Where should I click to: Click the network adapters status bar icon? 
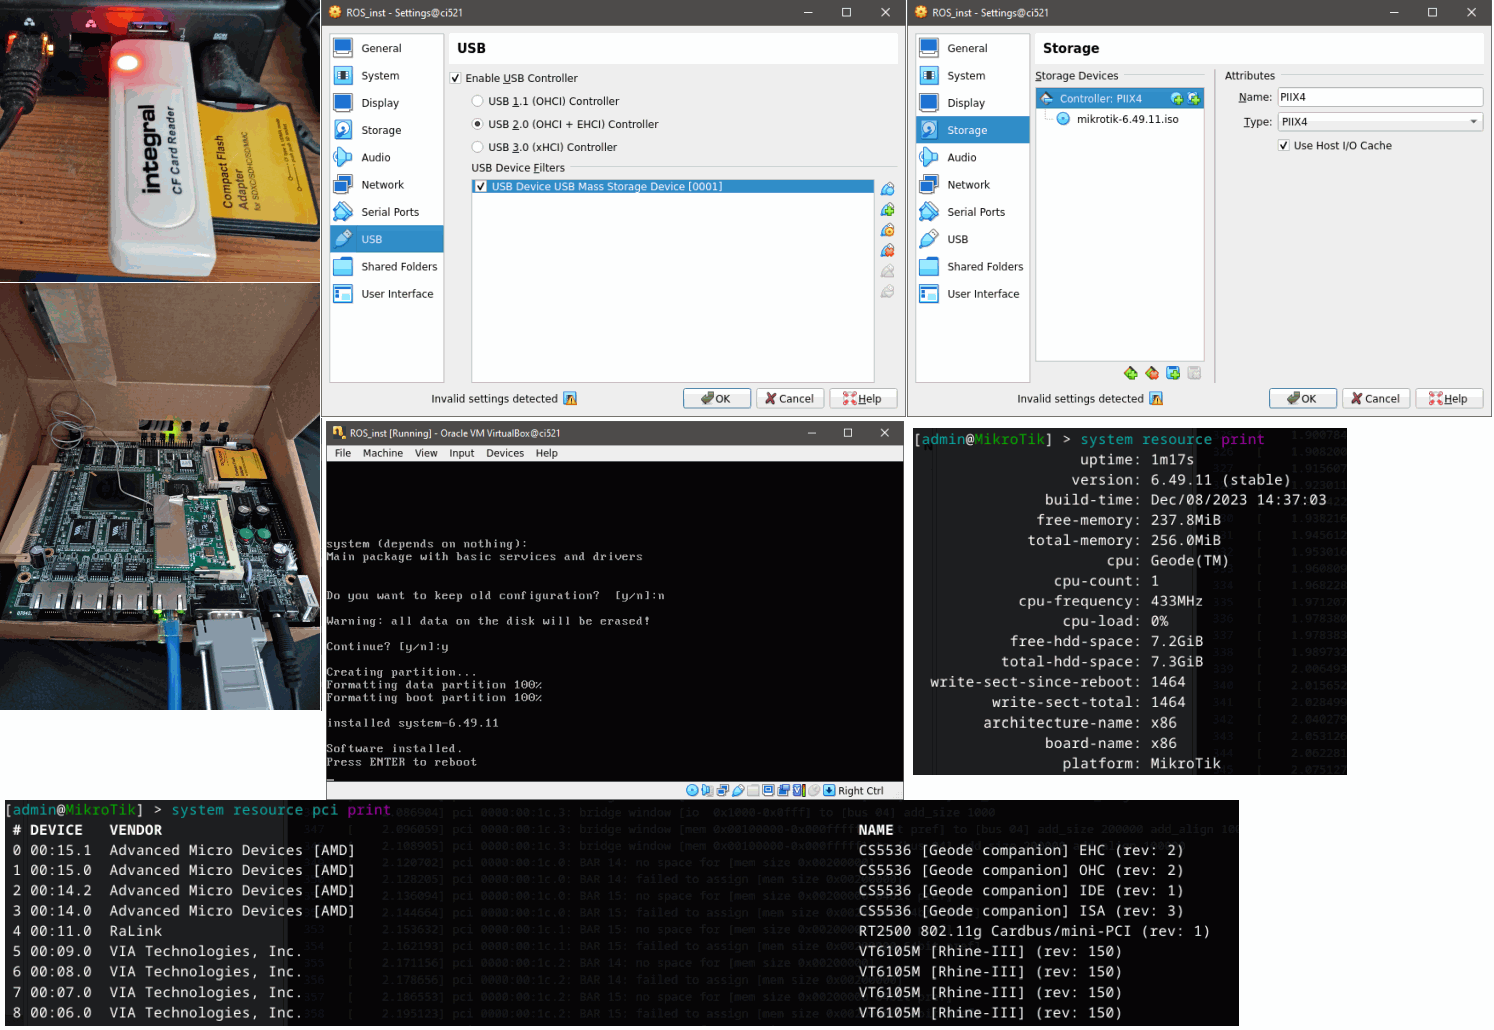(x=723, y=790)
